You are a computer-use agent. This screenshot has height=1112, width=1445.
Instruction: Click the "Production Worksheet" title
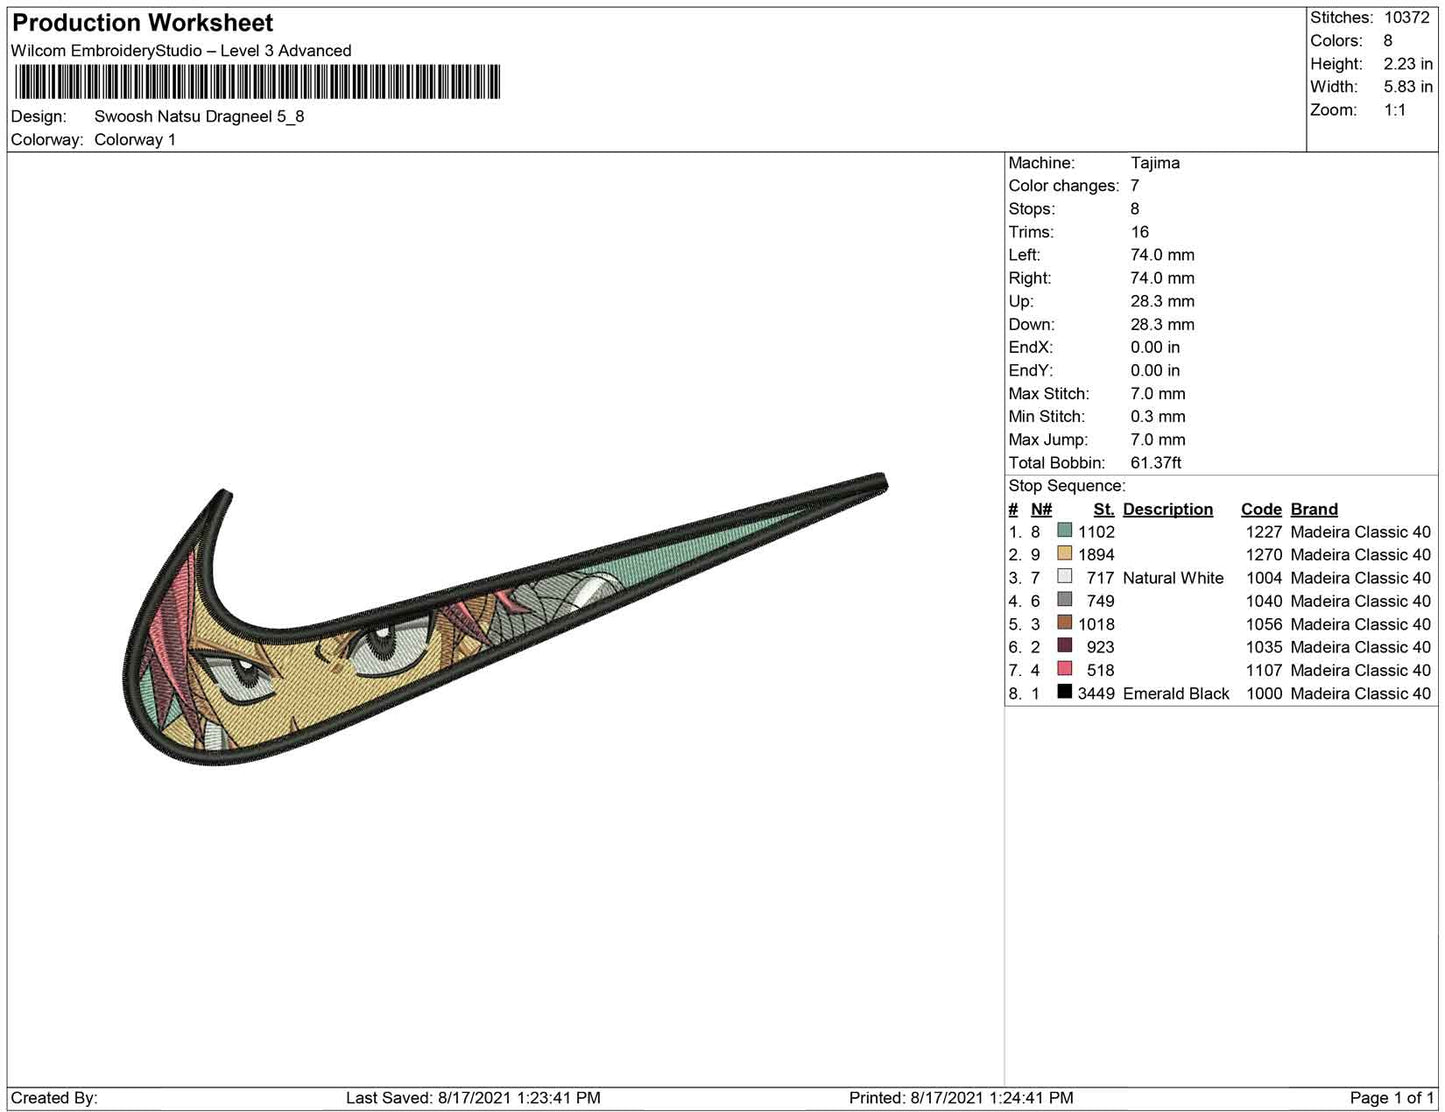point(142,23)
